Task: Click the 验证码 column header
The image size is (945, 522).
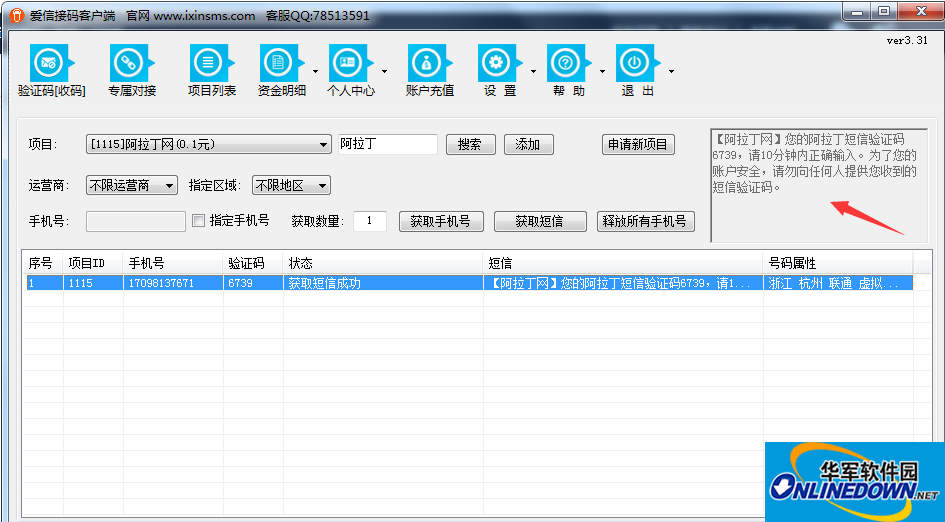Action: pyautogui.click(x=253, y=263)
